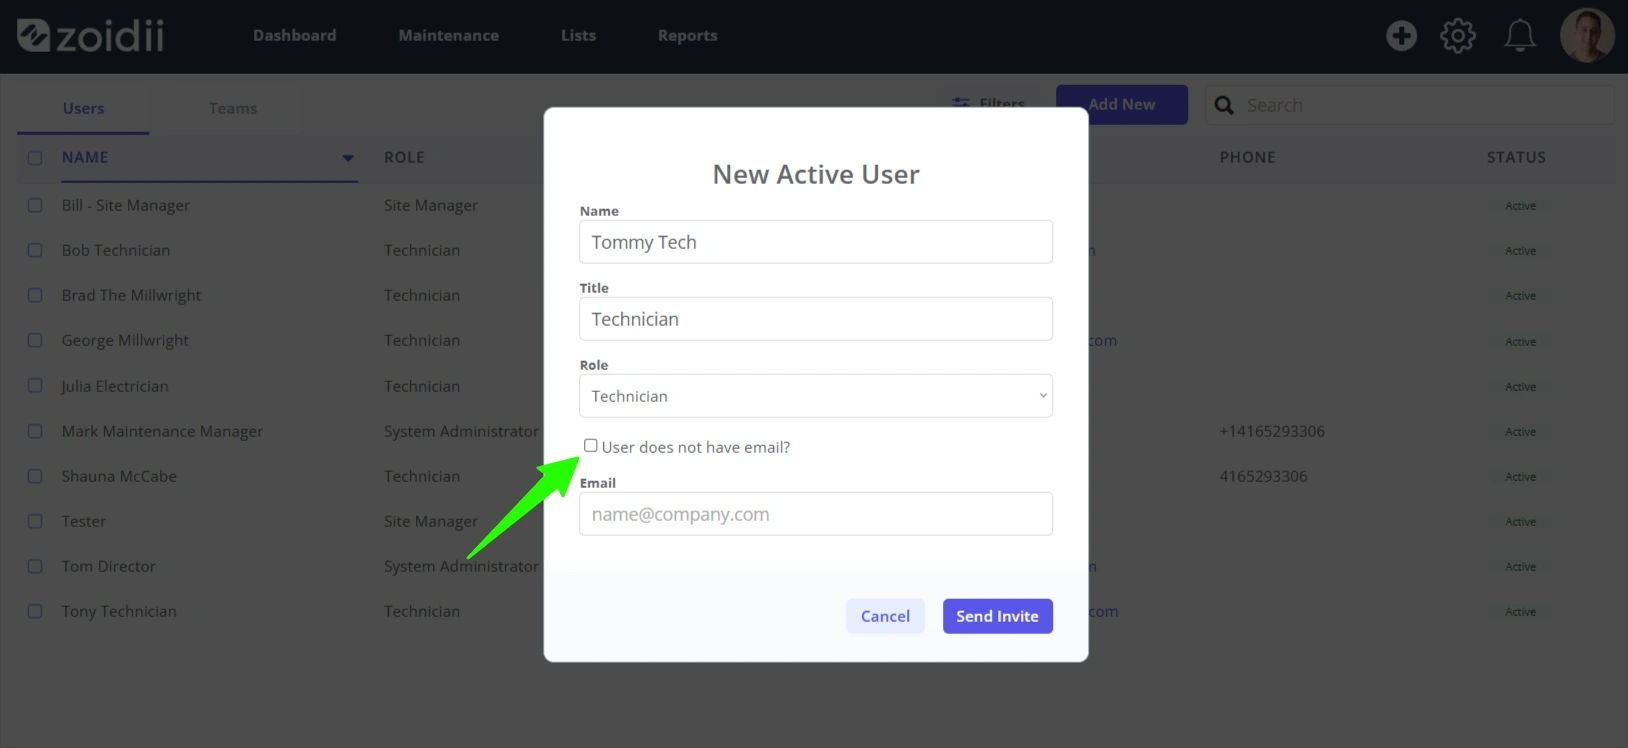Open Tony Technician user
Image resolution: width=1628 pixels, height=748 pixels.
[119, 611]
